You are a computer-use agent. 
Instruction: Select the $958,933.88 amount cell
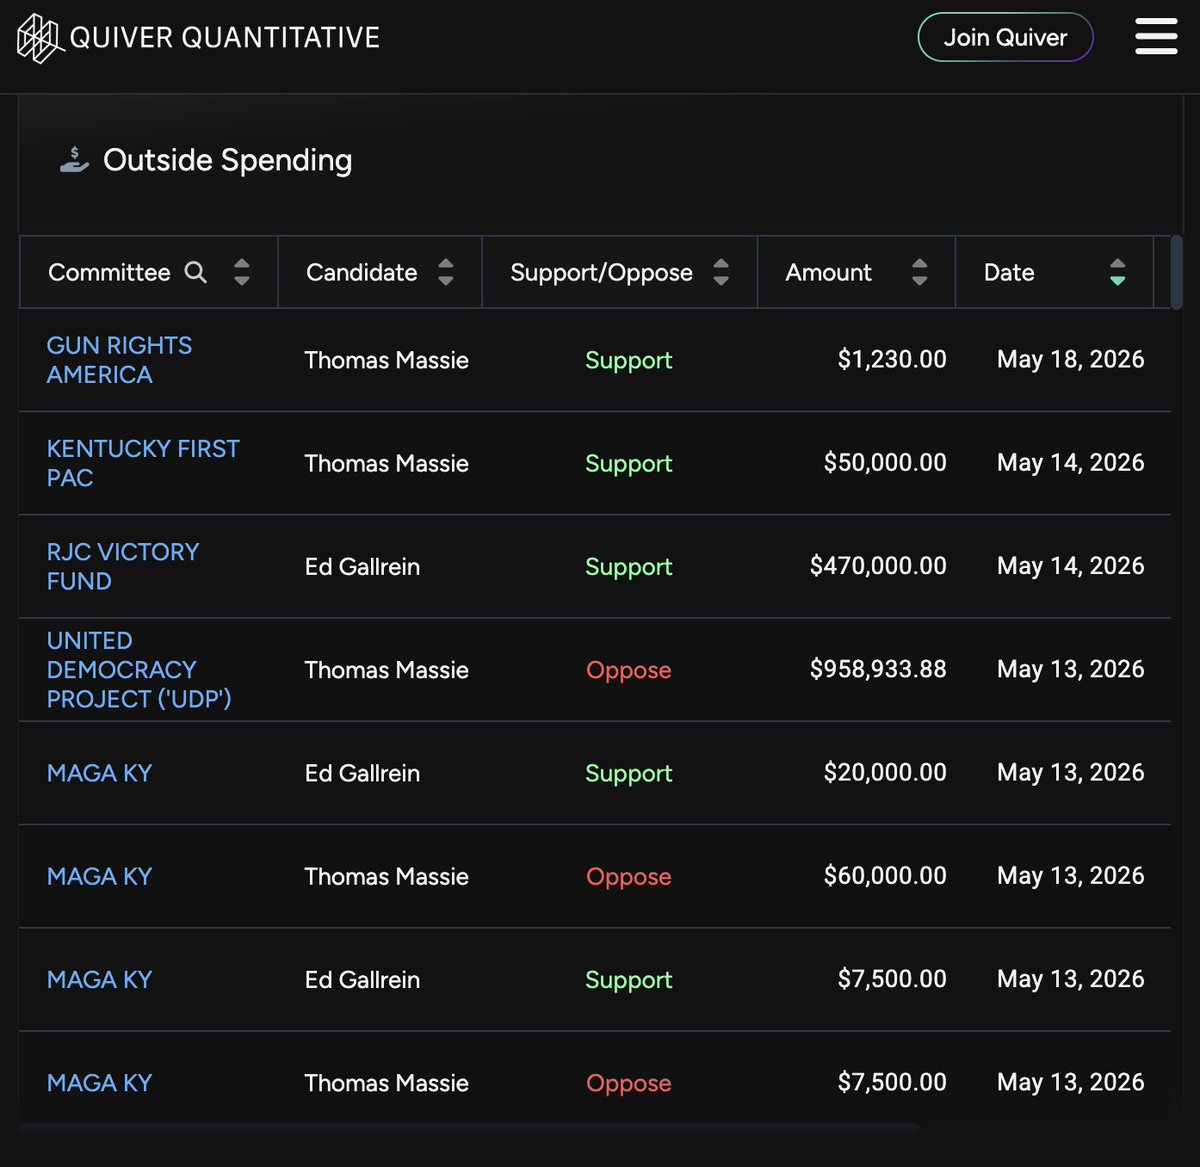878,669
